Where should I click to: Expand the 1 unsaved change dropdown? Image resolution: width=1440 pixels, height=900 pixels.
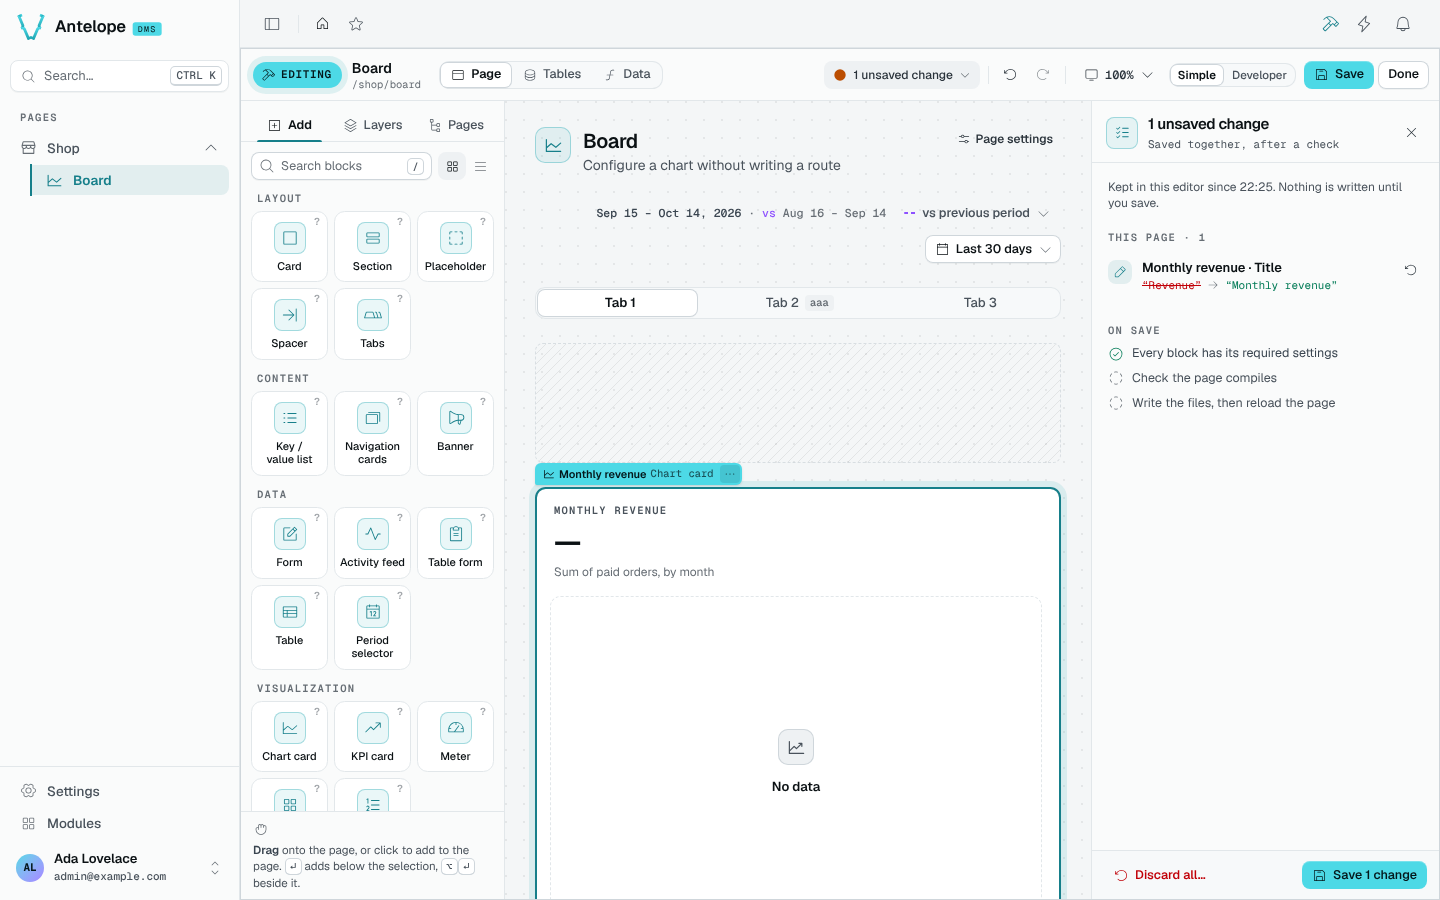pyautogui.click(x=902, y=75)
